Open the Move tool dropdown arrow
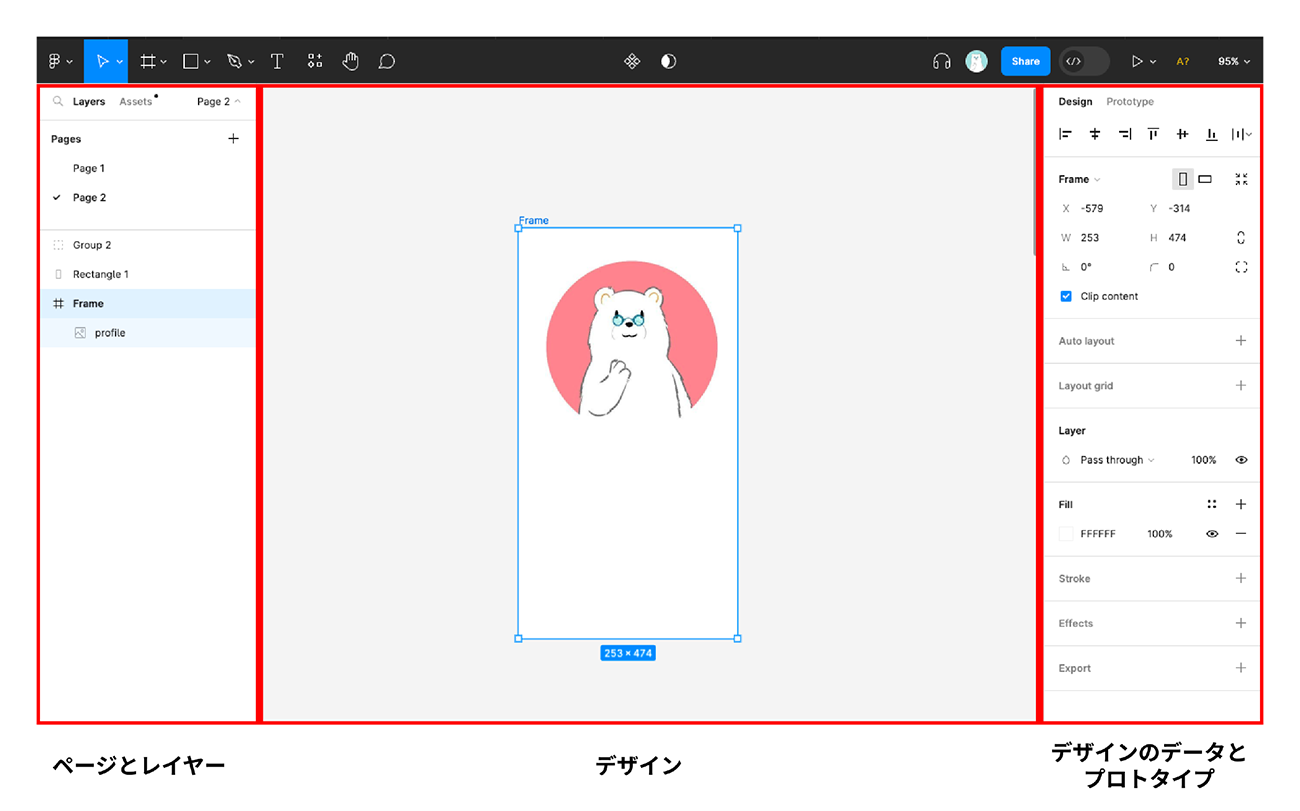Viewport: 1300px width, 811px height. tap(119, 62)
